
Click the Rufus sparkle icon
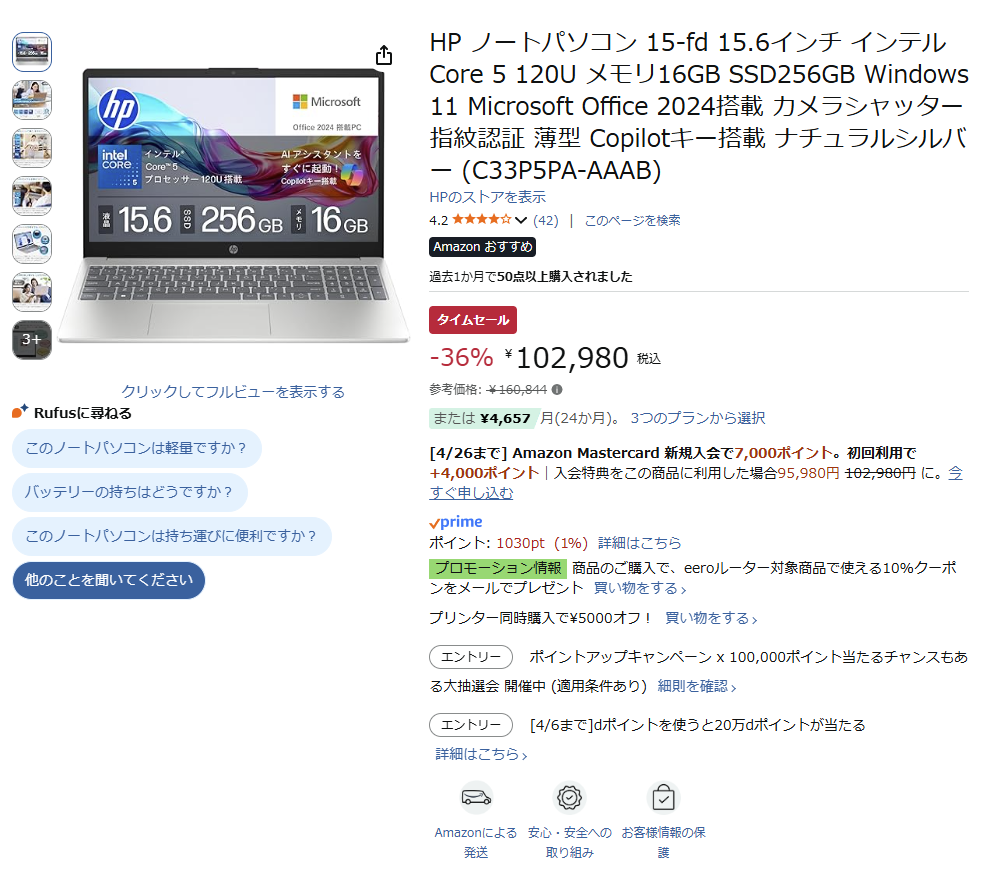20,412
